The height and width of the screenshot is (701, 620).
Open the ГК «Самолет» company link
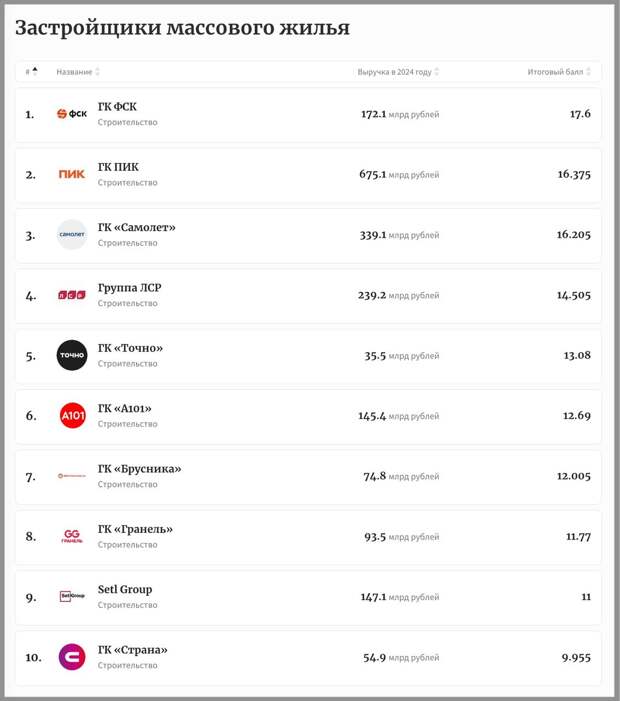[x=136, y=227]
